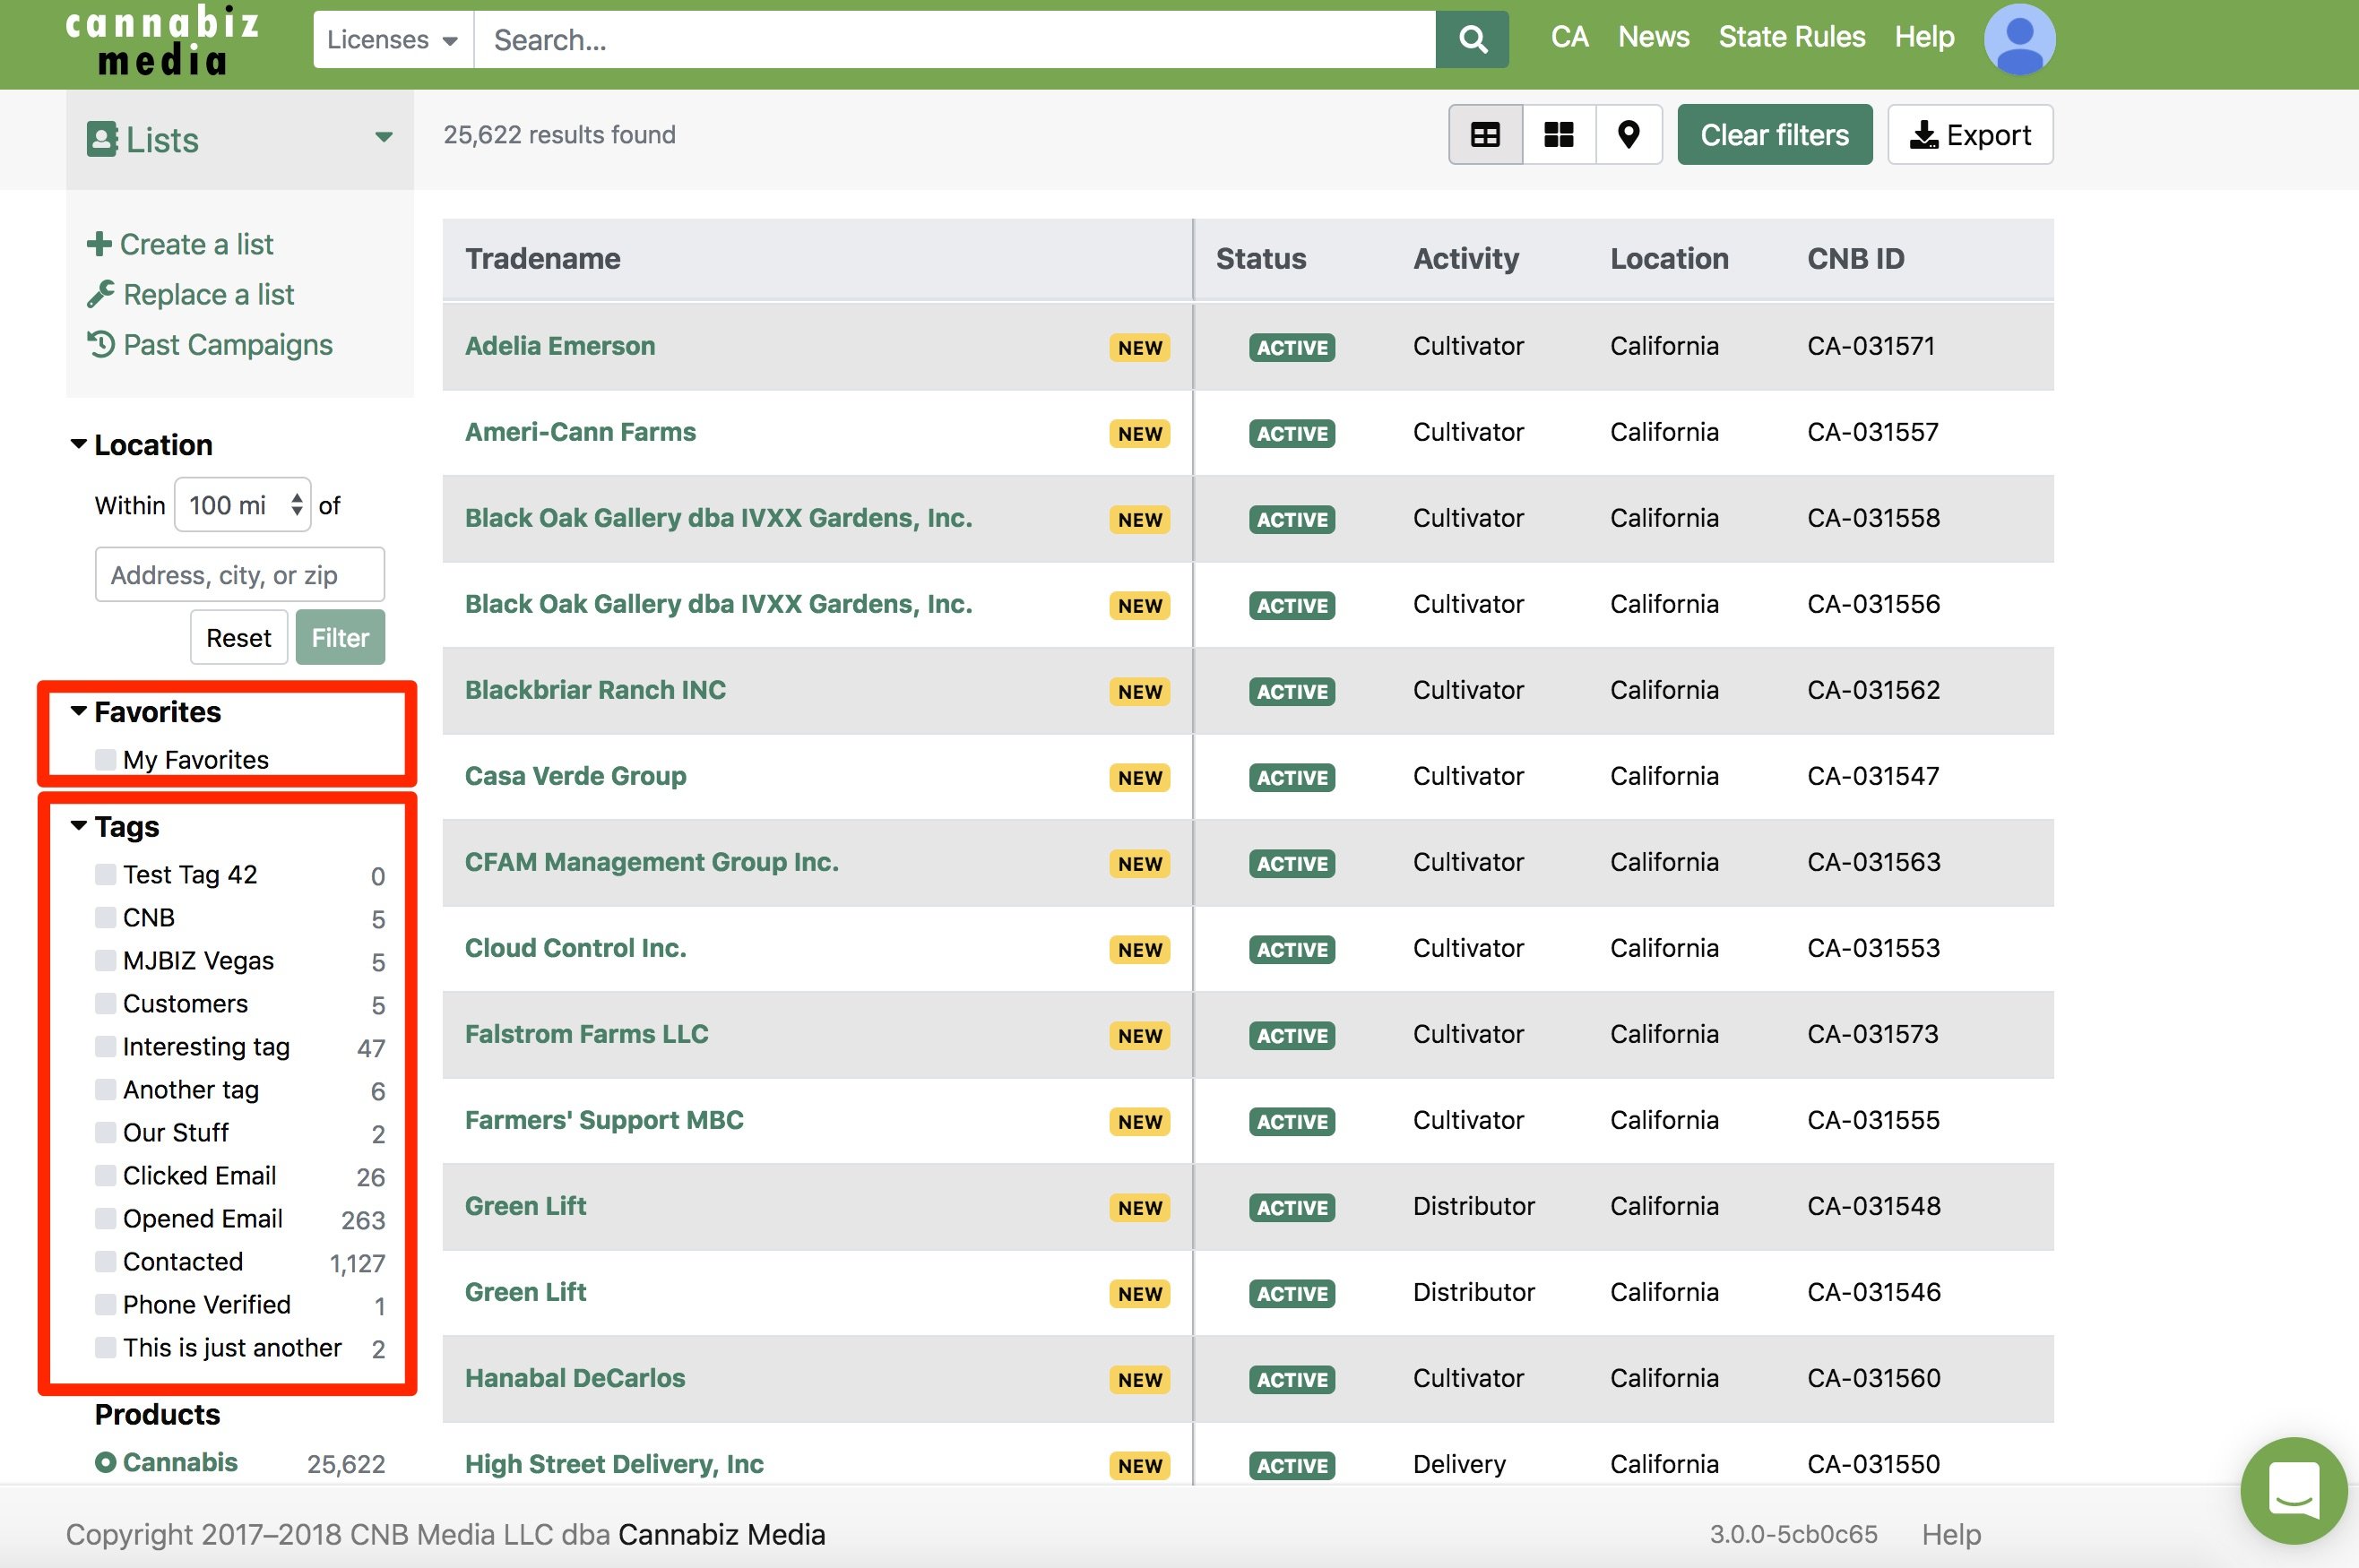Open the Create a list link

(196, 244)
